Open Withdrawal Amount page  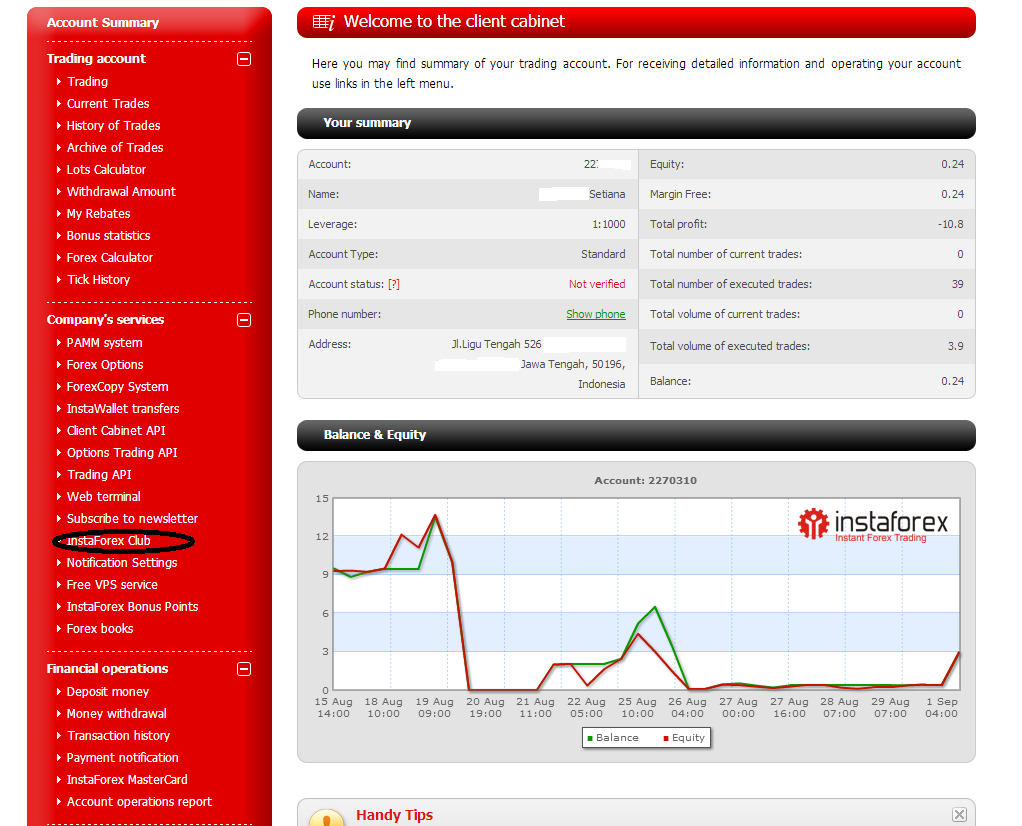click(121, 192)
